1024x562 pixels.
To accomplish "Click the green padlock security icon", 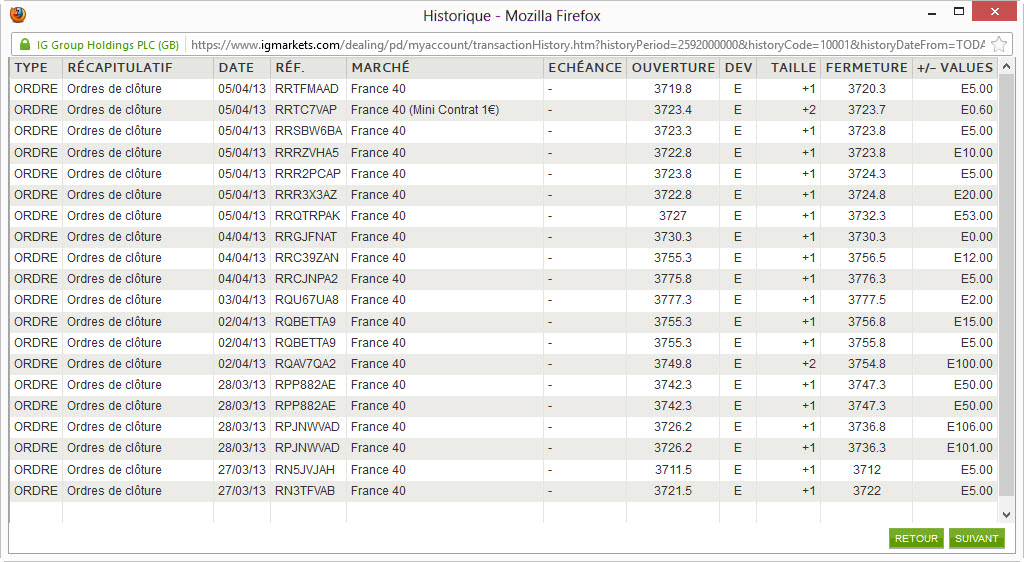I will click(25, 44).
